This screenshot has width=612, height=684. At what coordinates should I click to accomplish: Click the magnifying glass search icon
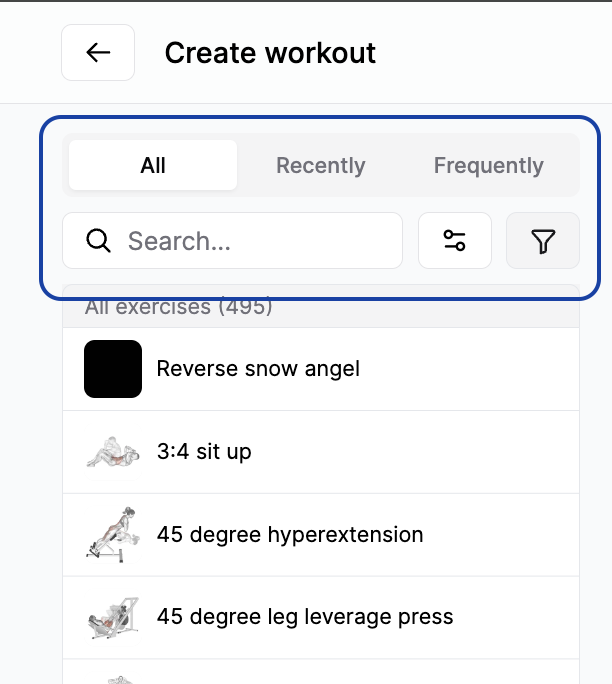(x=98, y=241)
